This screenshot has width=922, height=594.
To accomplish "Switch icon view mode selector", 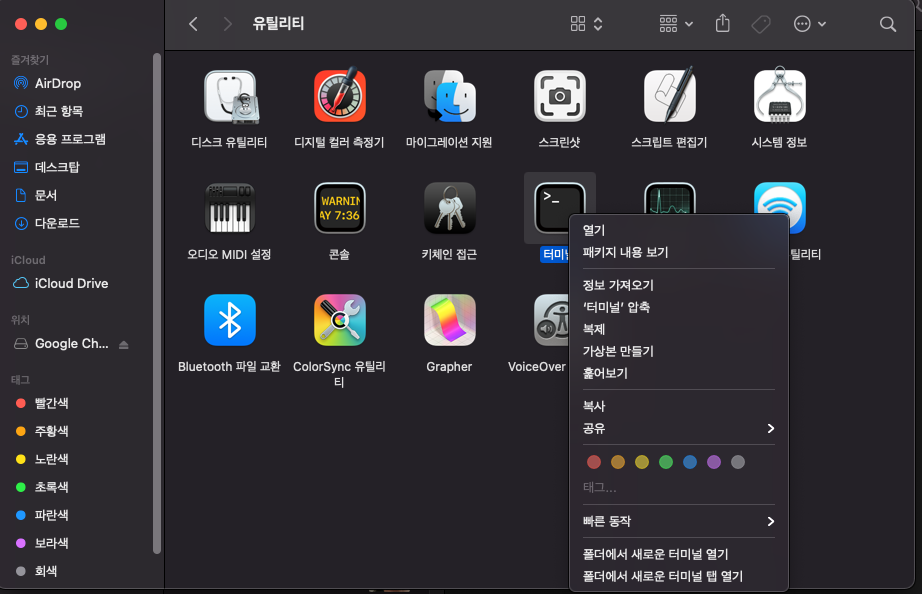I will pos(587,24).
